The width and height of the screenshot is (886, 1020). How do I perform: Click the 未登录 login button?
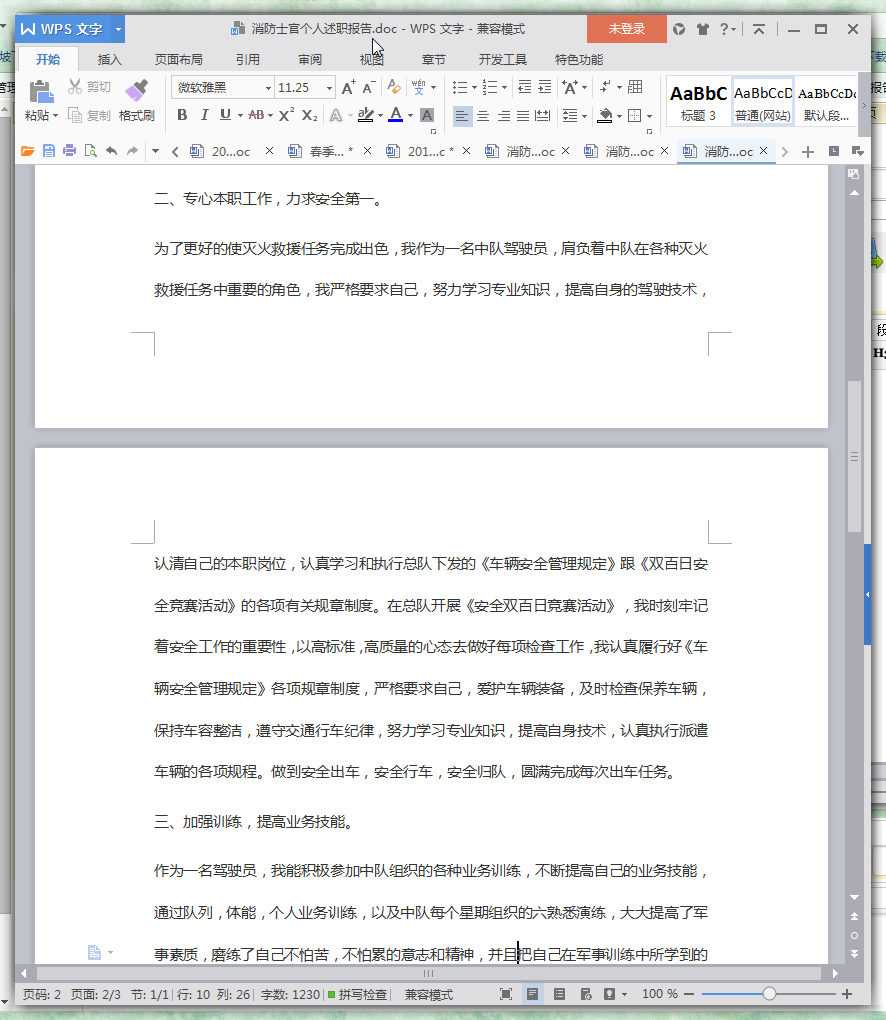pos(627,29)
